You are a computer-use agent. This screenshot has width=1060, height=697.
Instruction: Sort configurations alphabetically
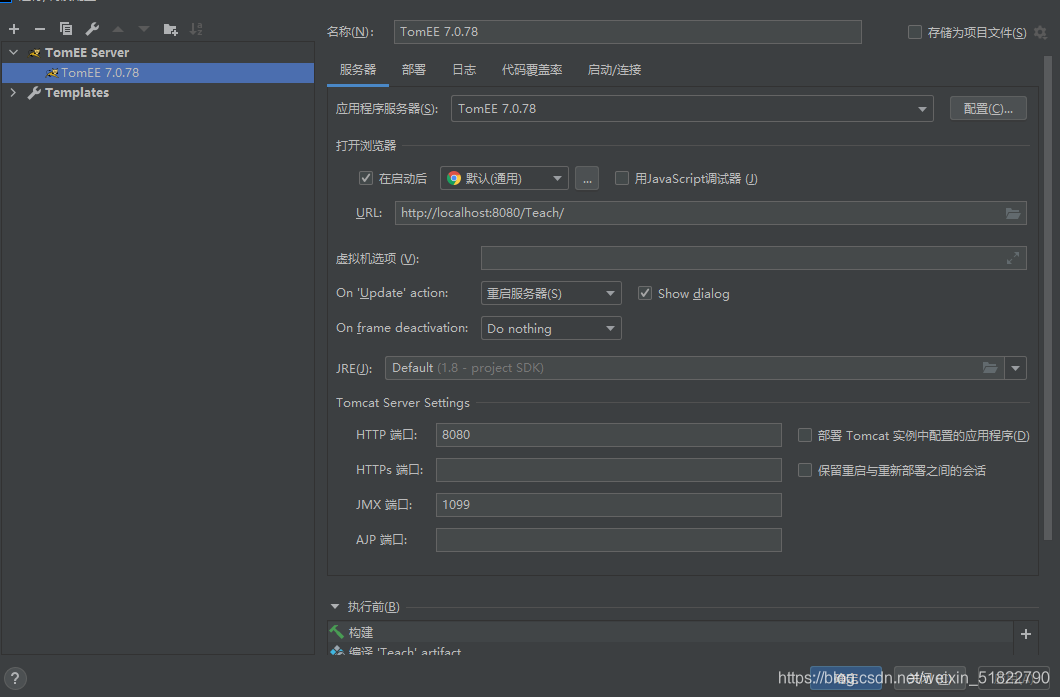pos(196,29)
